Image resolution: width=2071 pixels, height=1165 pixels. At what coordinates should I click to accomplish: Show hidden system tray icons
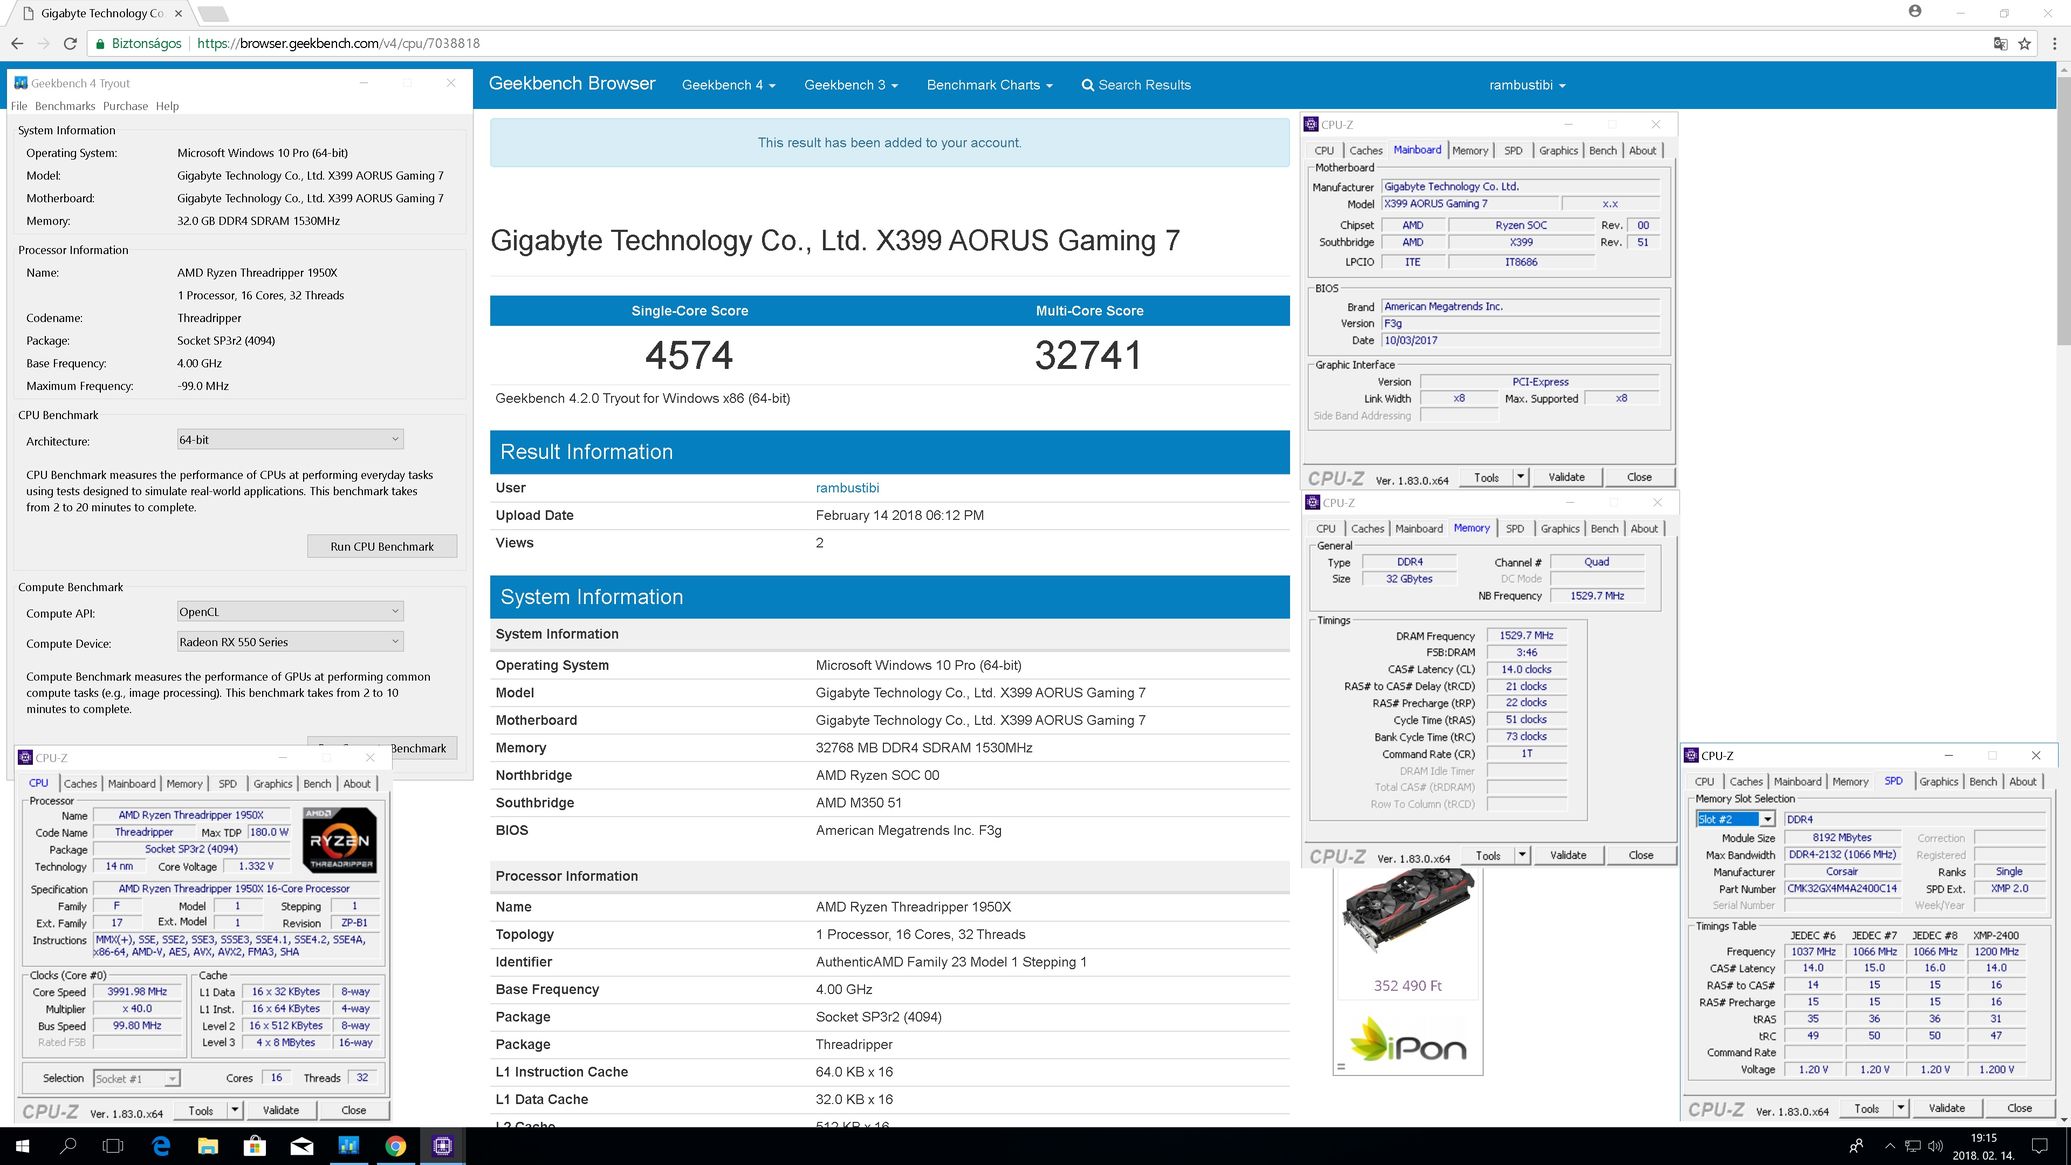point(1889,1146)
